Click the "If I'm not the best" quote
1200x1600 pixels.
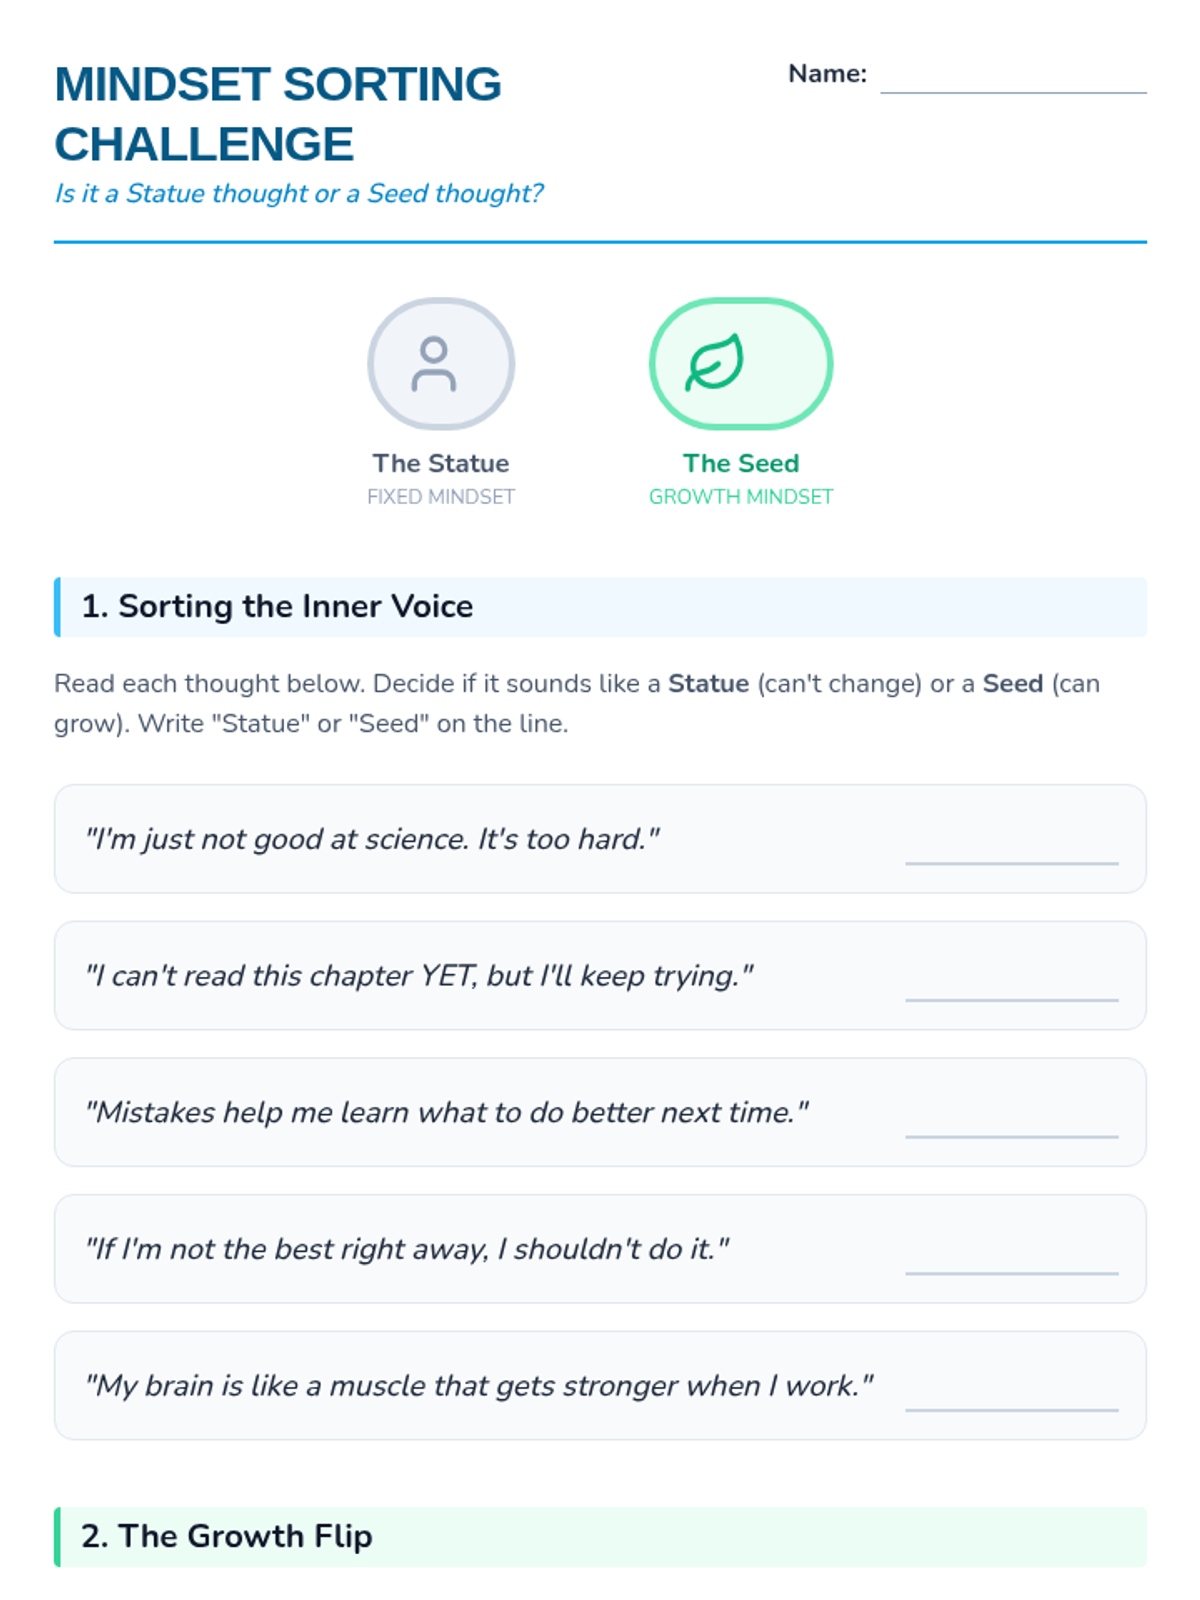(x=407, y=1249)
